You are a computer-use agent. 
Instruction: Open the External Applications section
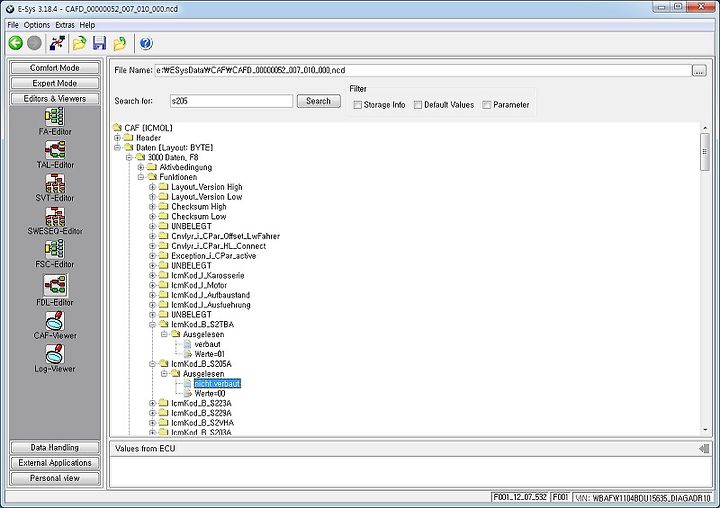coord(55,463)
